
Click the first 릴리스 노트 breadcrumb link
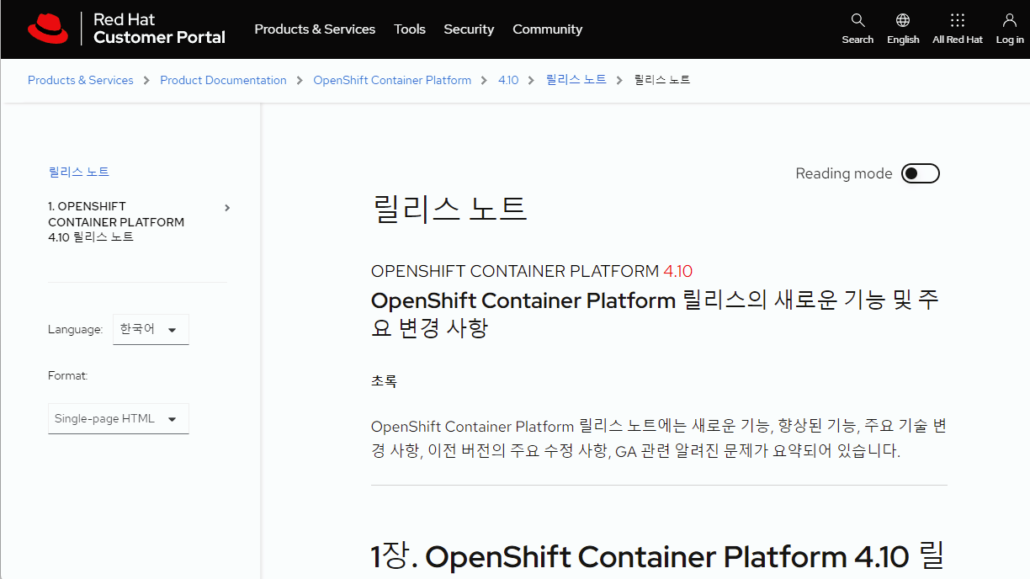coord(575,79)
